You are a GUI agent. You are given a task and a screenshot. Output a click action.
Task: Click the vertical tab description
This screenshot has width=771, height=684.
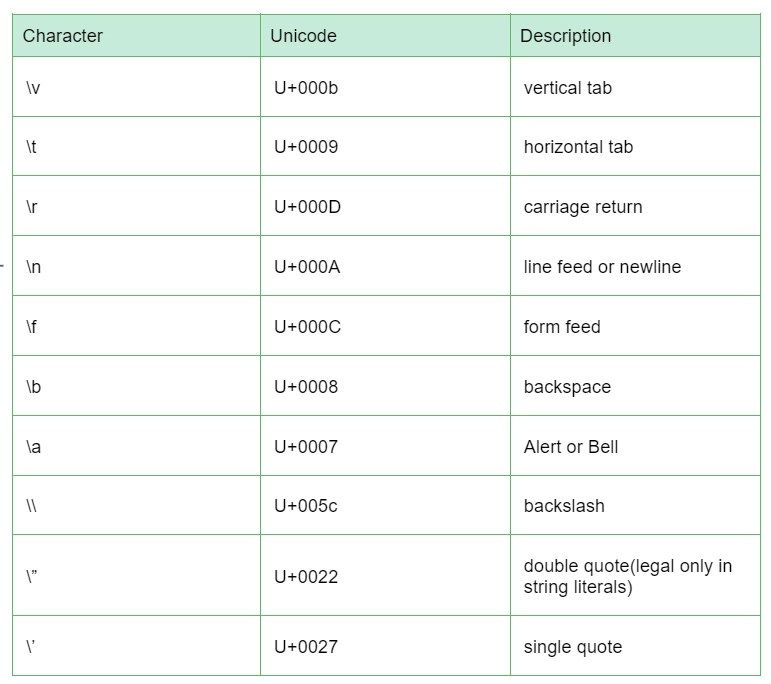567,88
